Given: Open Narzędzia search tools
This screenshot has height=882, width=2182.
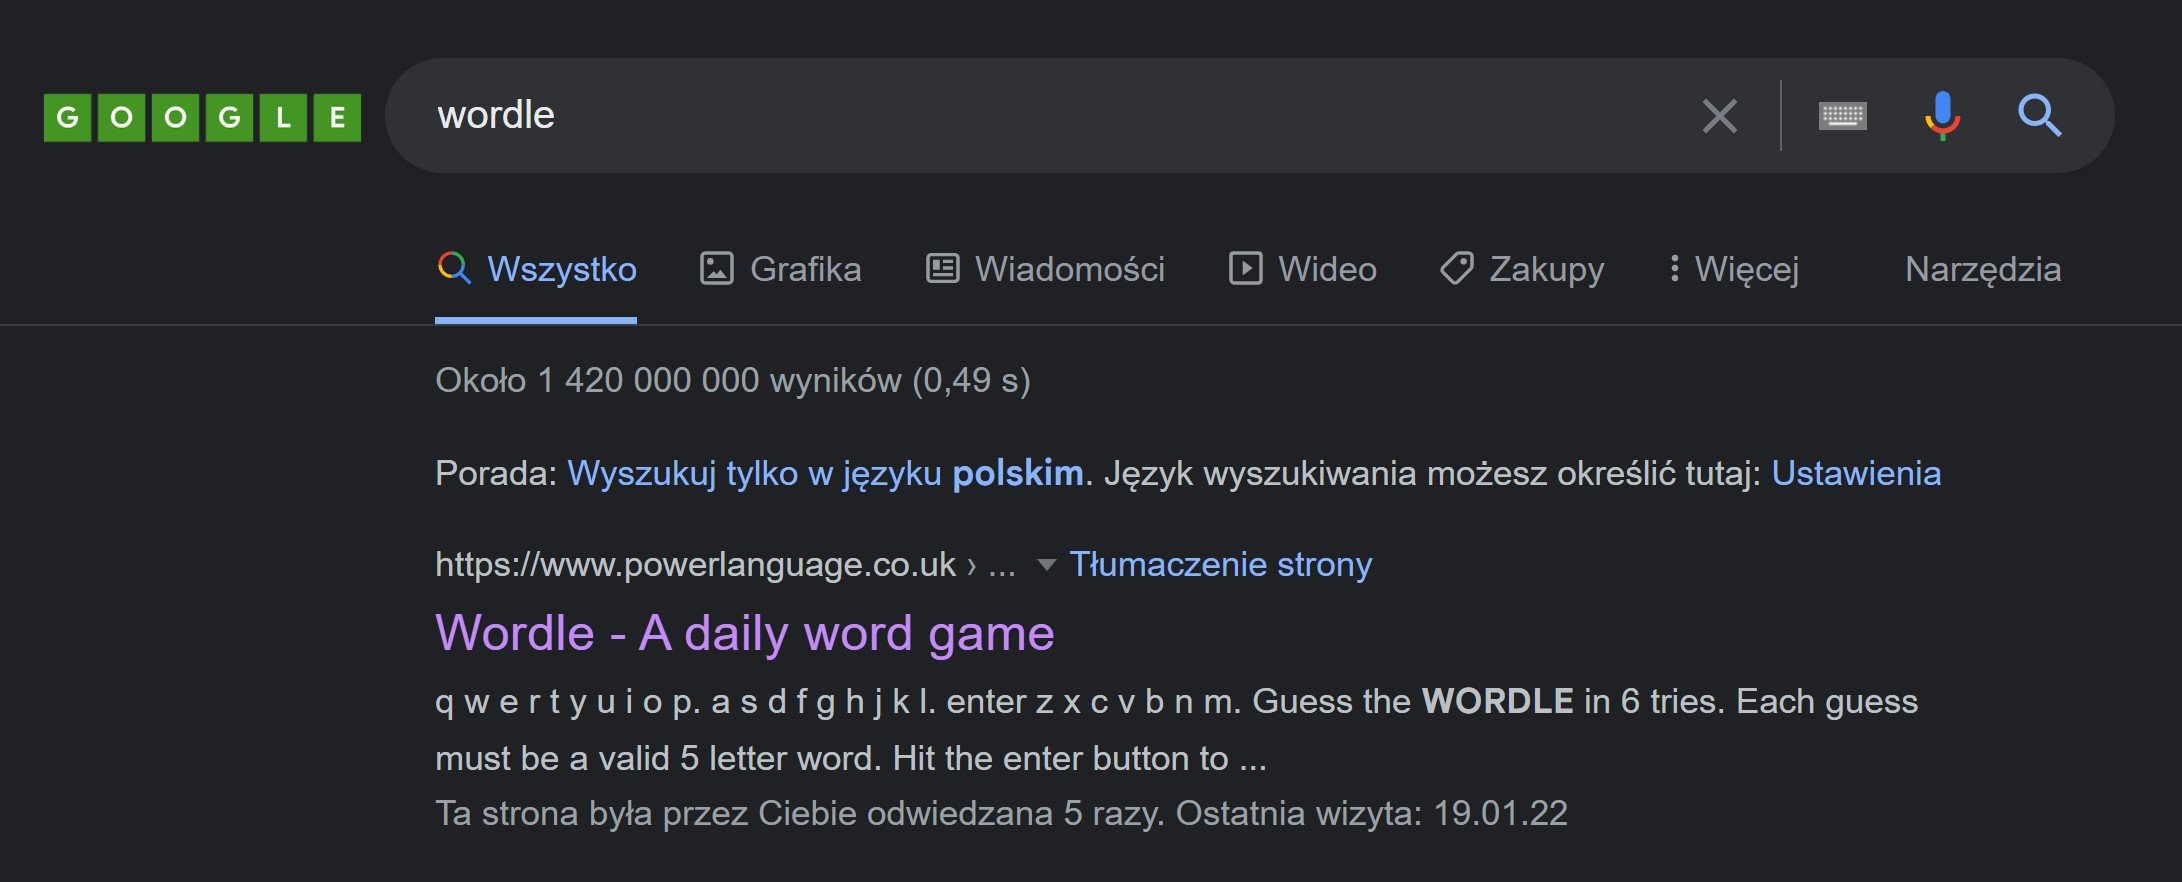Looking at the screenshot, I should click(1983, 269).
